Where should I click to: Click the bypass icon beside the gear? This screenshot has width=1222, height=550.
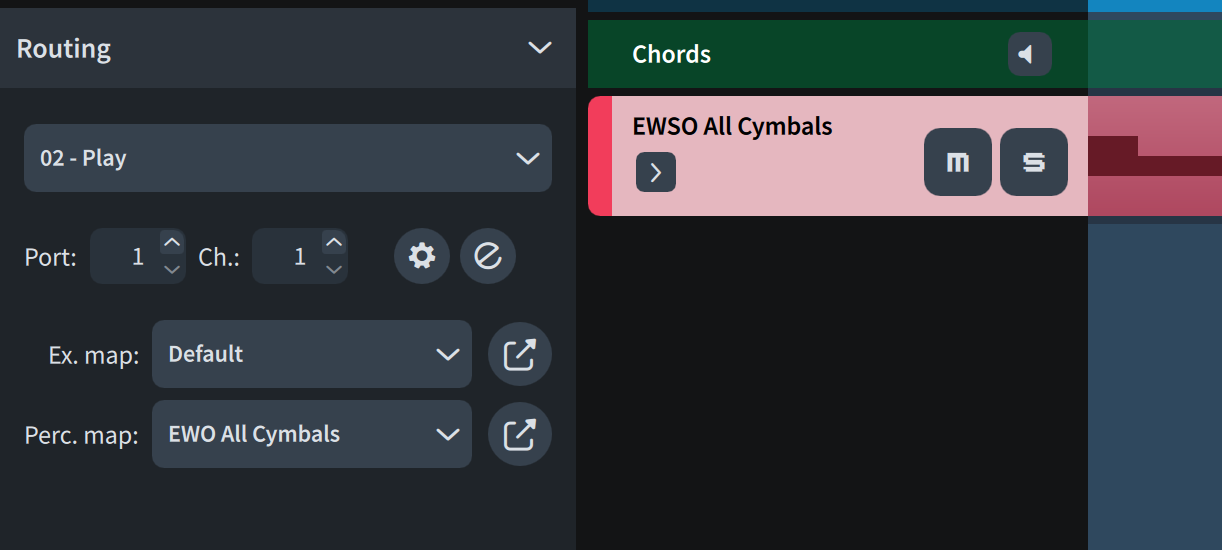488,256
